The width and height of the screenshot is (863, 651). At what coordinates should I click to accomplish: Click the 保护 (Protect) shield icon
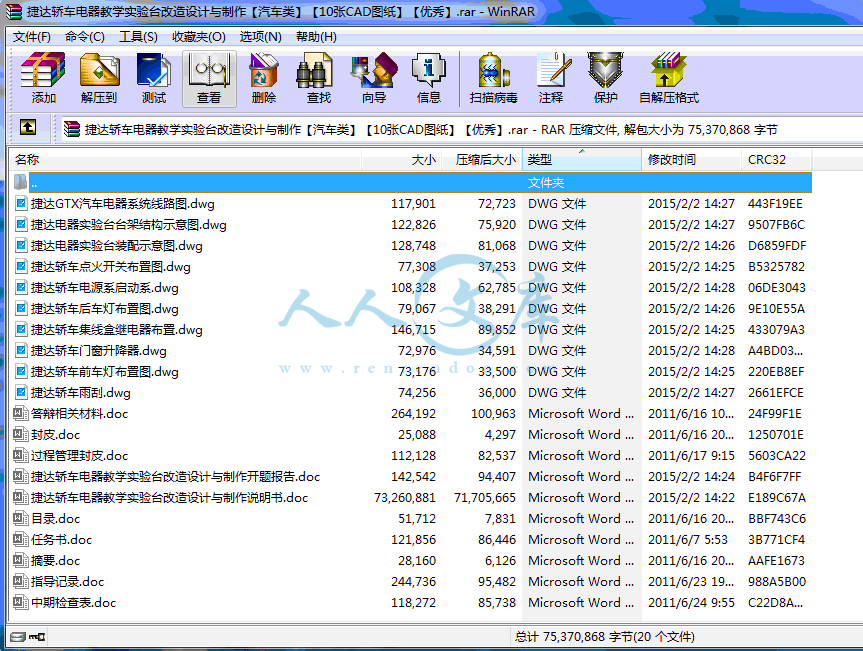pyautogui.click(x=605, y=70)
